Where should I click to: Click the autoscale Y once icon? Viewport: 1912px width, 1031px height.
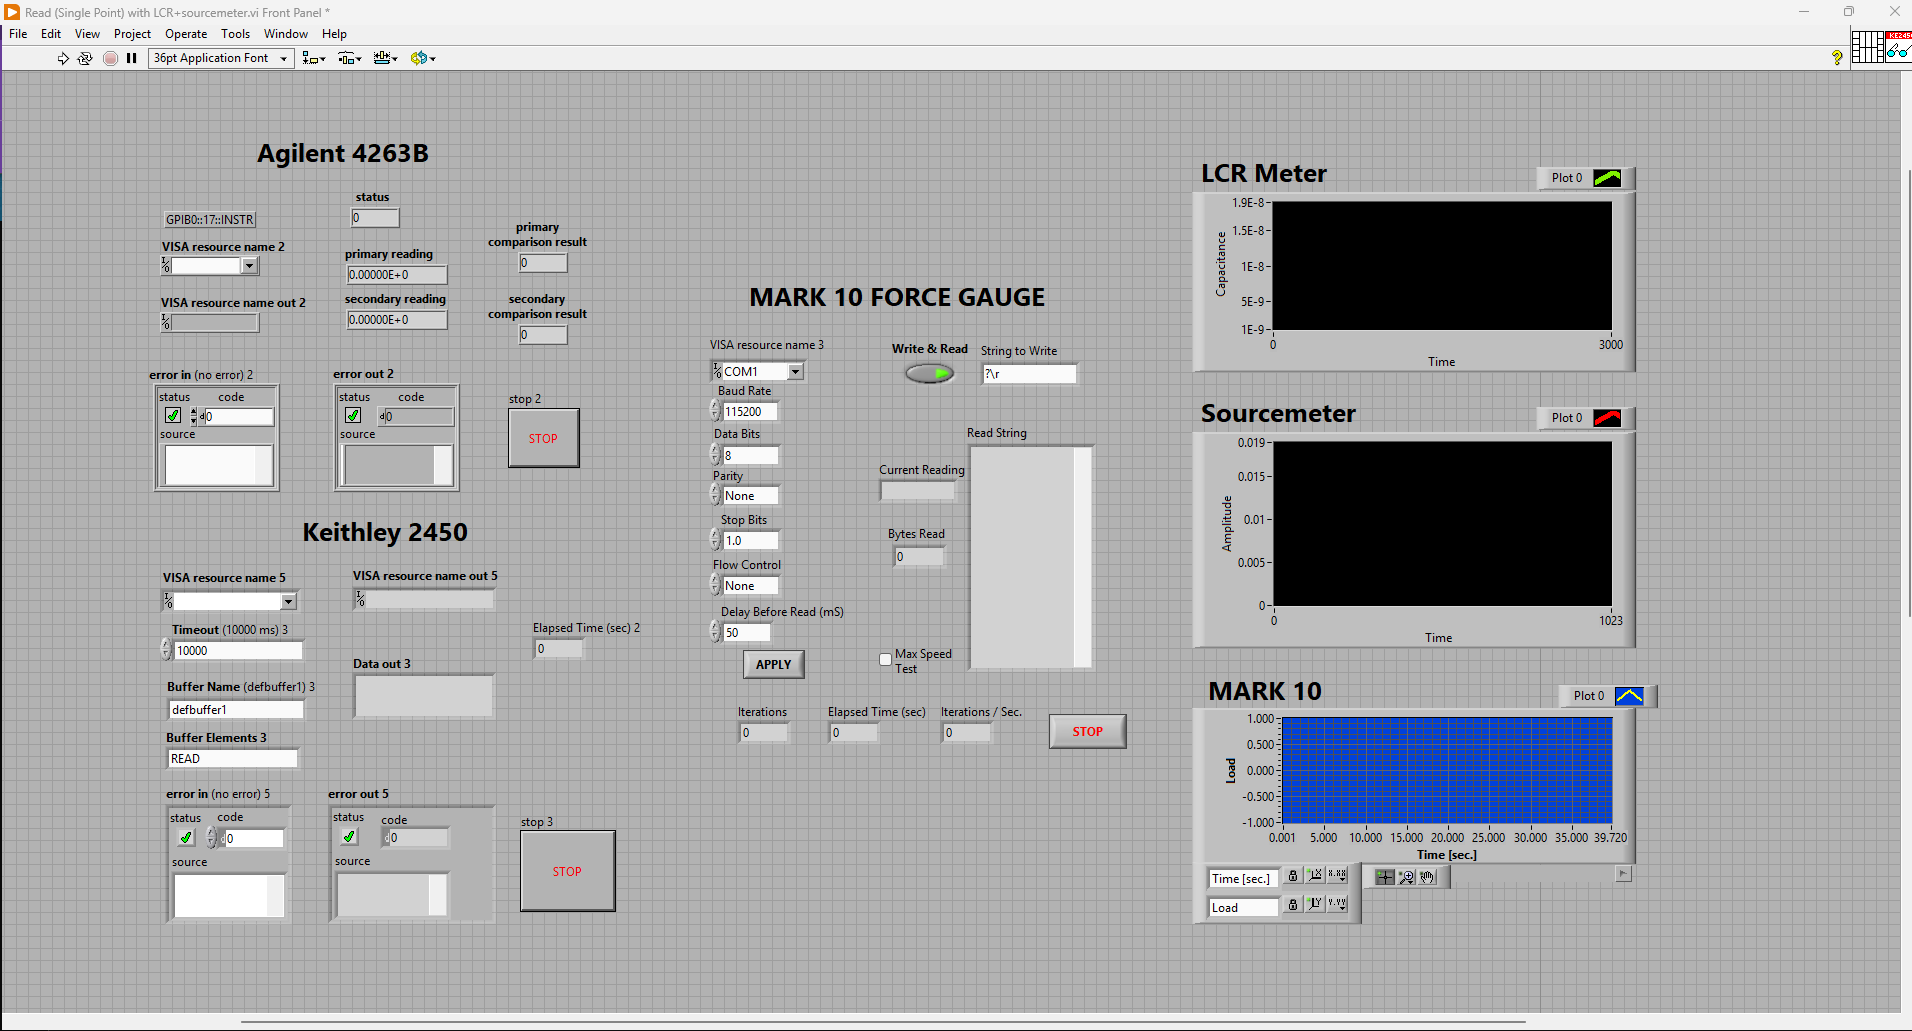(1315, 904)
